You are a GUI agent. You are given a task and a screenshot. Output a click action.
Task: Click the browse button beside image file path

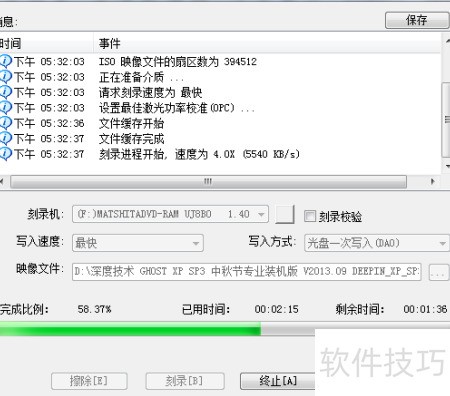[439, 272]
